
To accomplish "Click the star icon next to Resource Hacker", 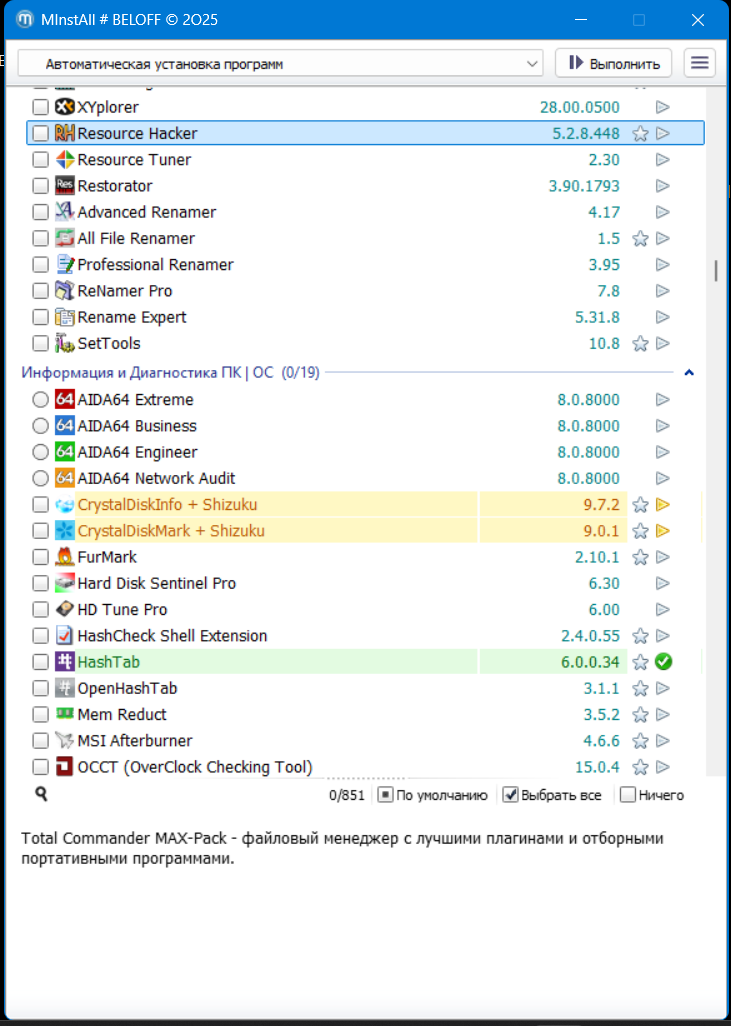I will pyautogui.click(x=641, y=133).
